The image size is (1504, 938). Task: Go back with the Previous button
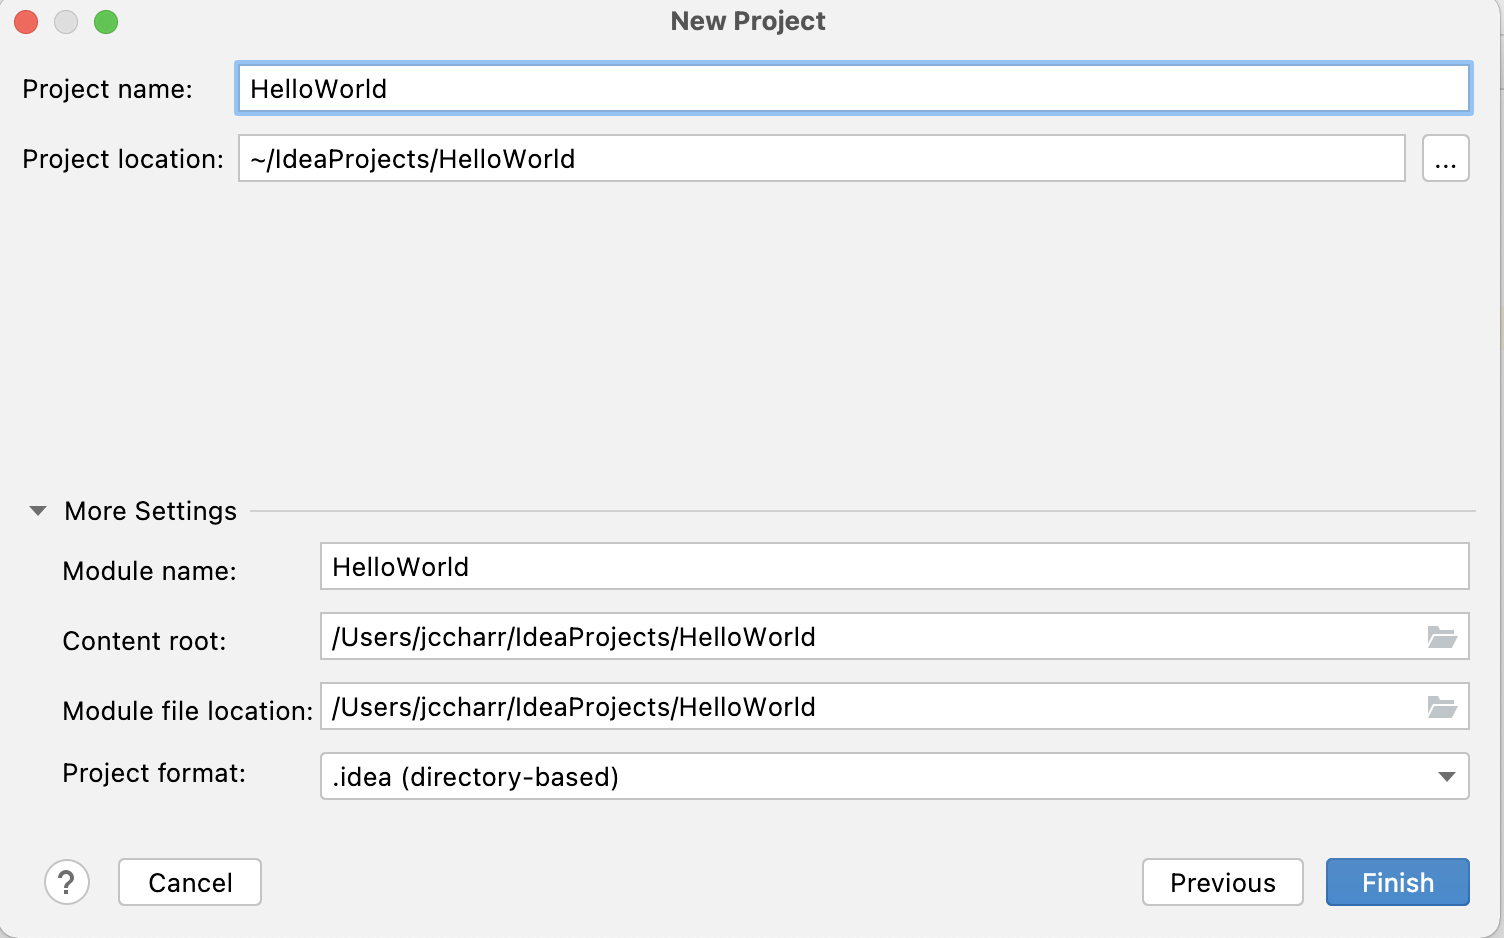tap(1222, 882)
